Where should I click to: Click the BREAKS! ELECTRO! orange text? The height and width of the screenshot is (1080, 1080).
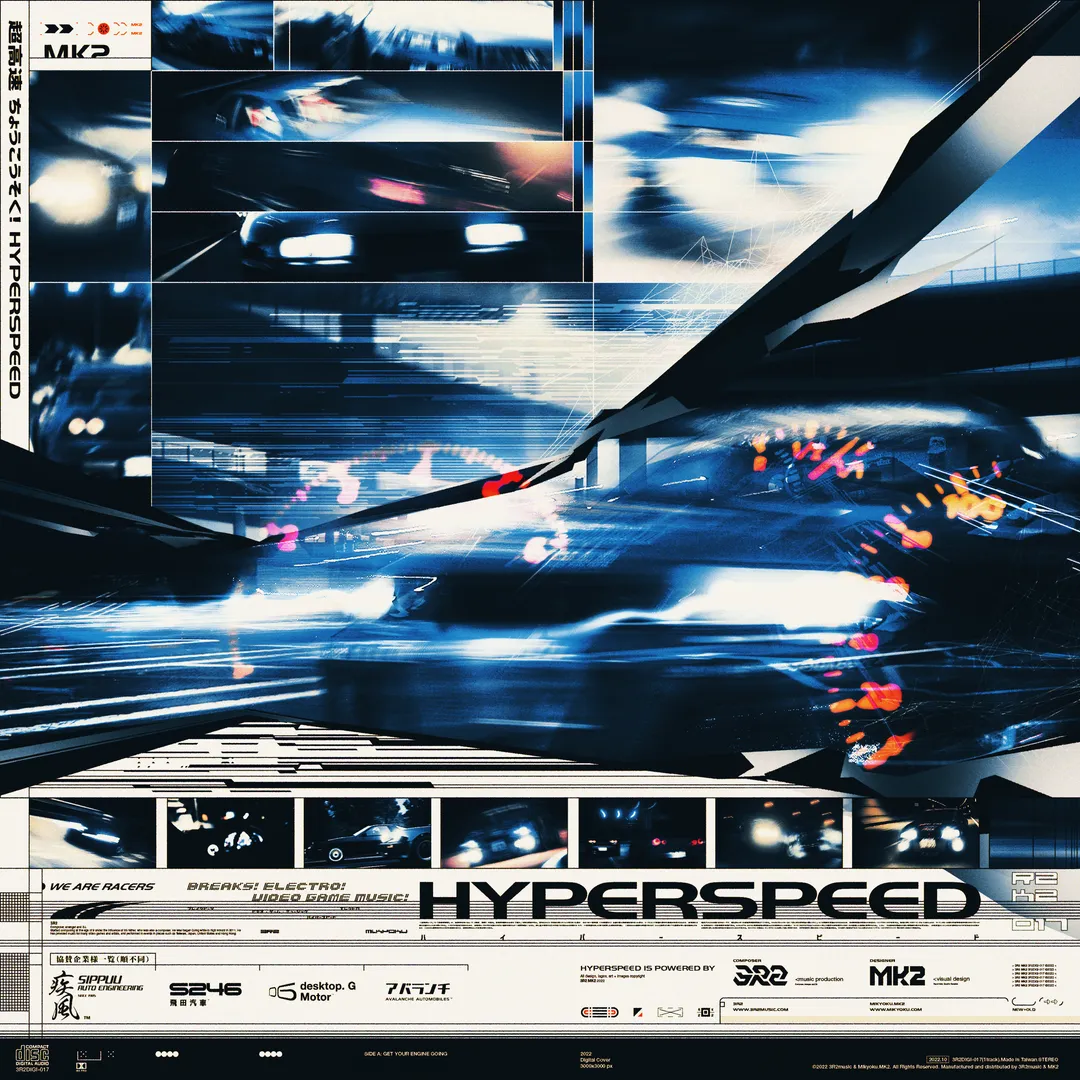point(266,886)
